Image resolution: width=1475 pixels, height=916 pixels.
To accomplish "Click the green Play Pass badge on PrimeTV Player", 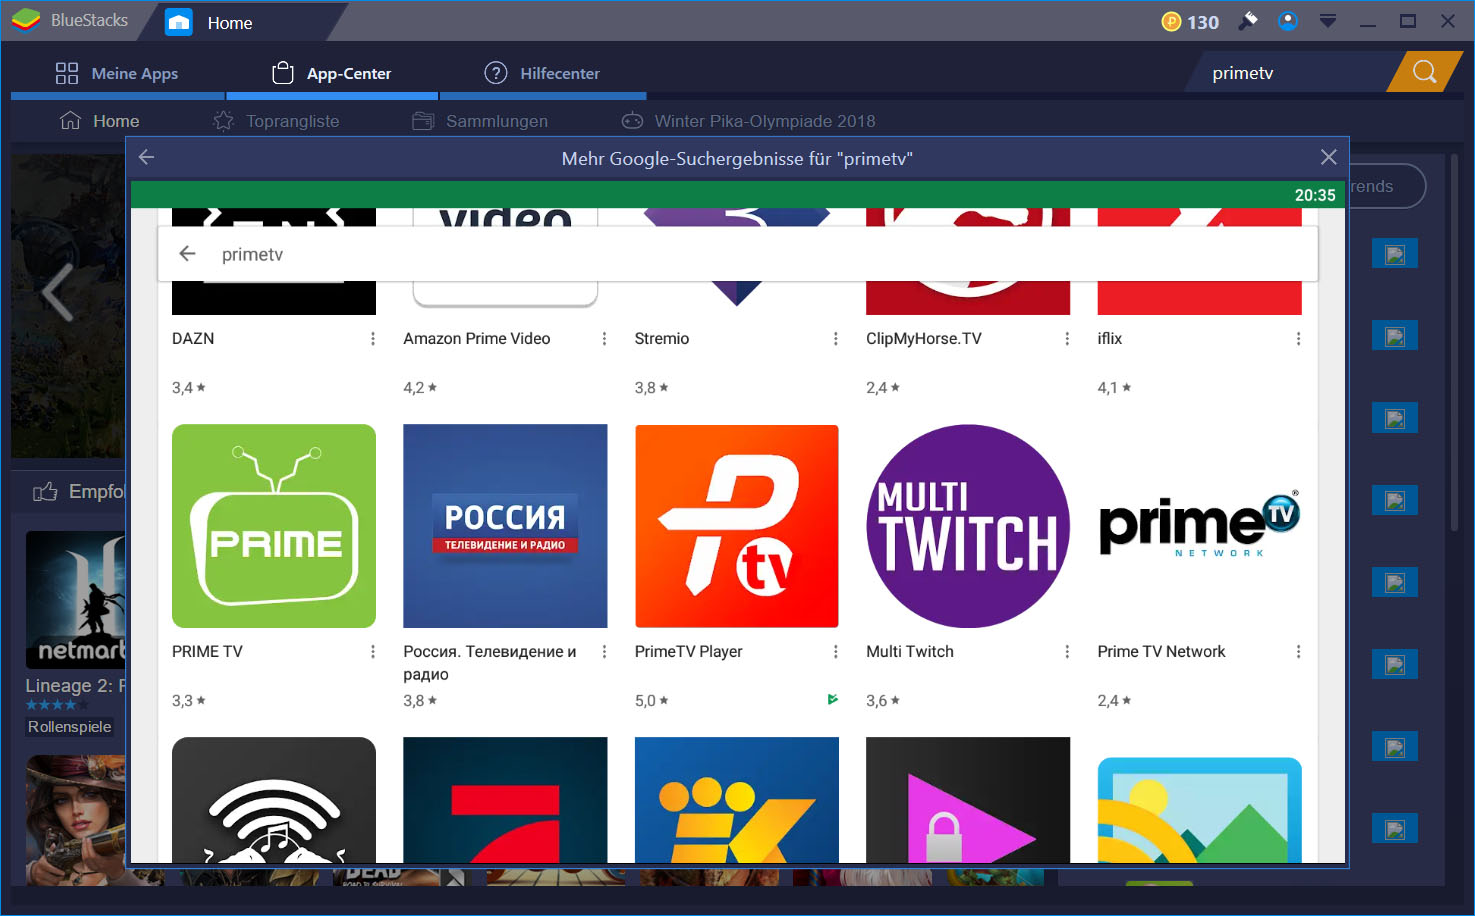I will pos(832,700).
